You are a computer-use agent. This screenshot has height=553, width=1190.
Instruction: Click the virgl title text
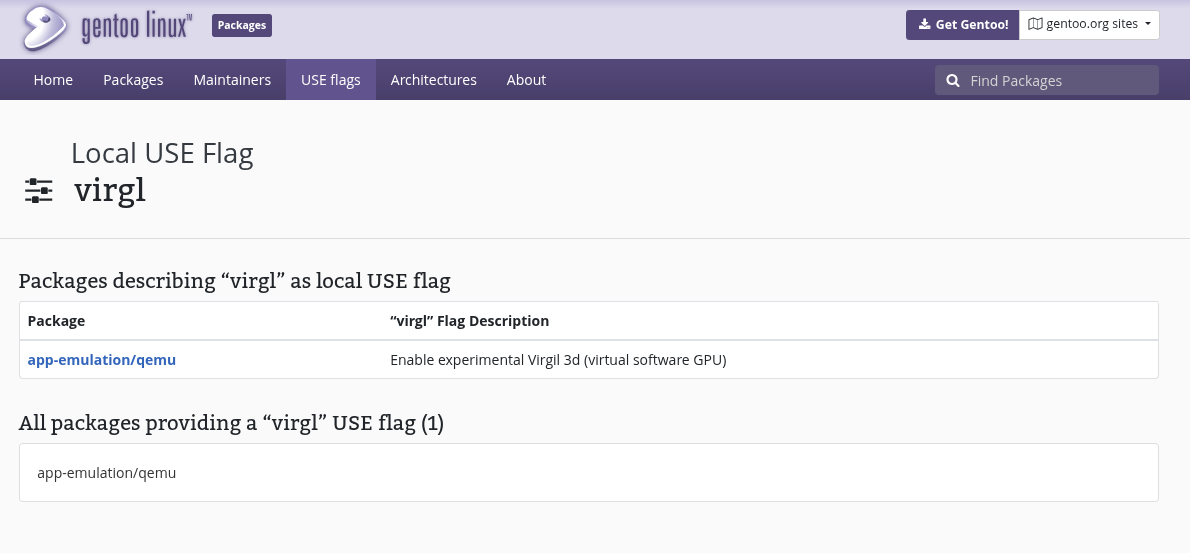coord(109,190)
